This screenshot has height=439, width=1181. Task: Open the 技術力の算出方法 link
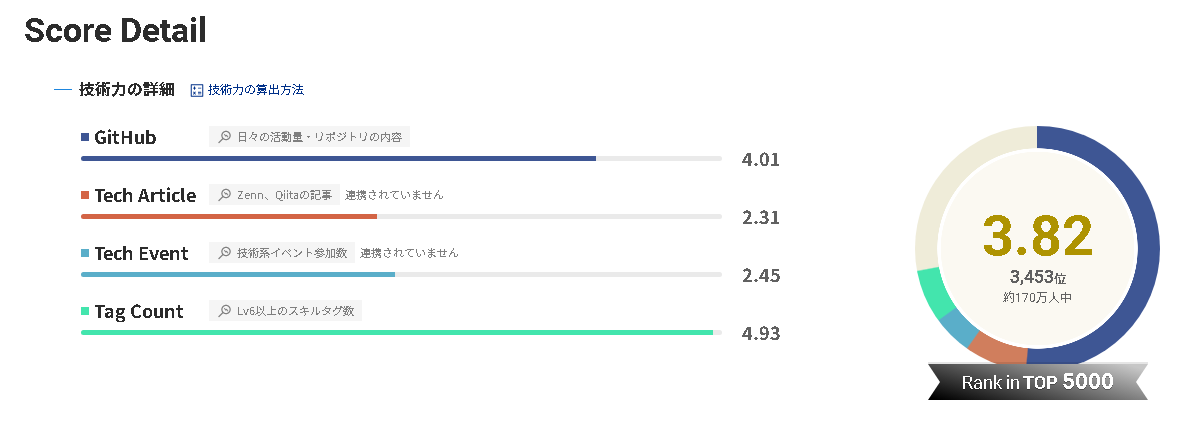256,90
